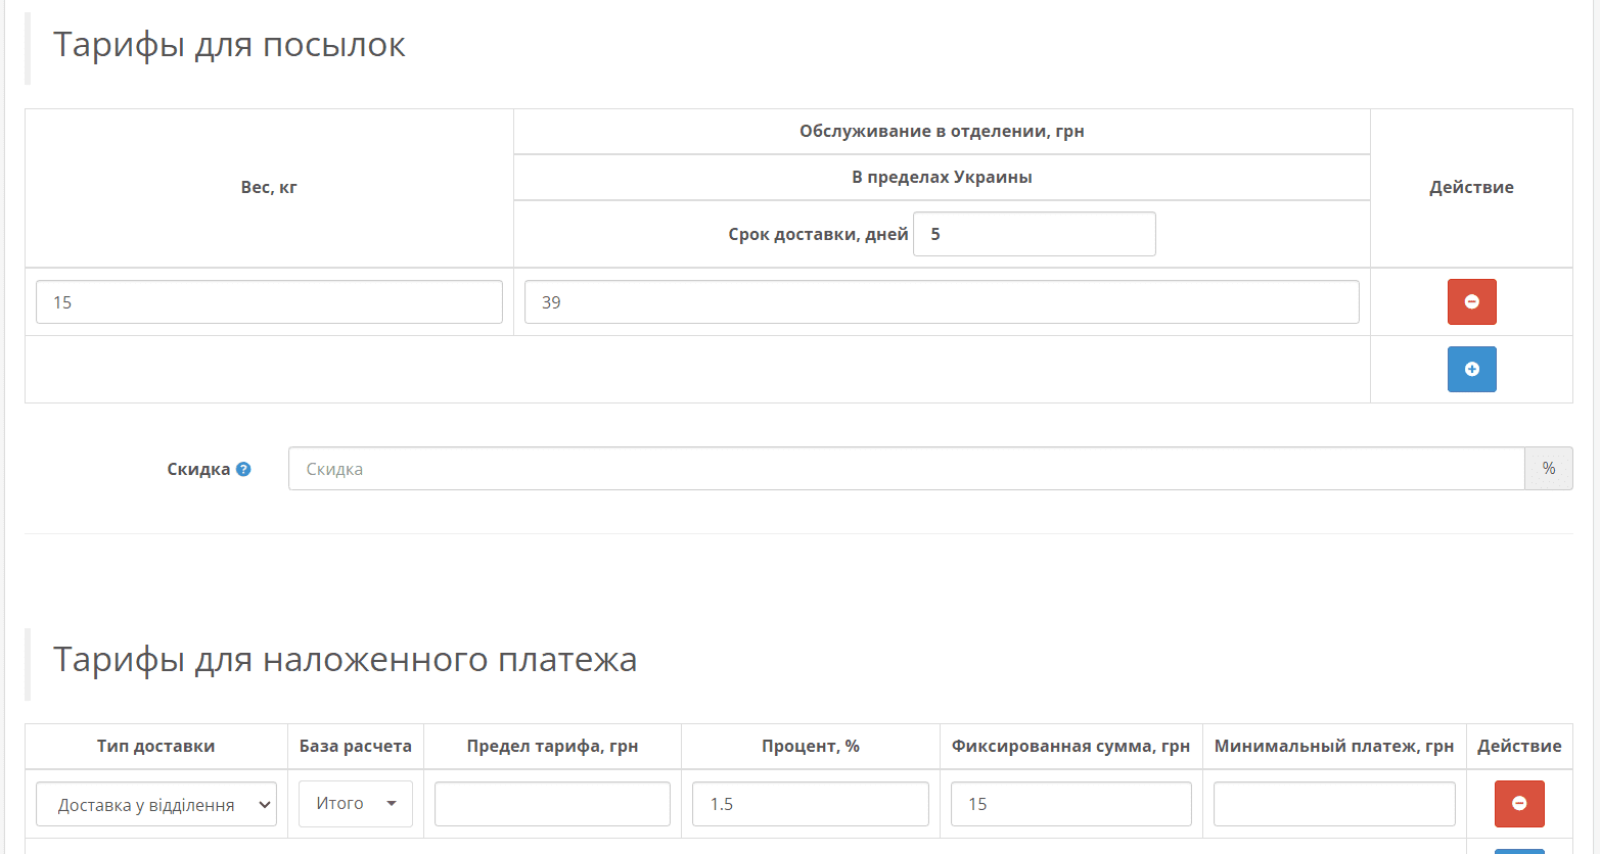Add a new parcel tariff row

[1471, 369]
